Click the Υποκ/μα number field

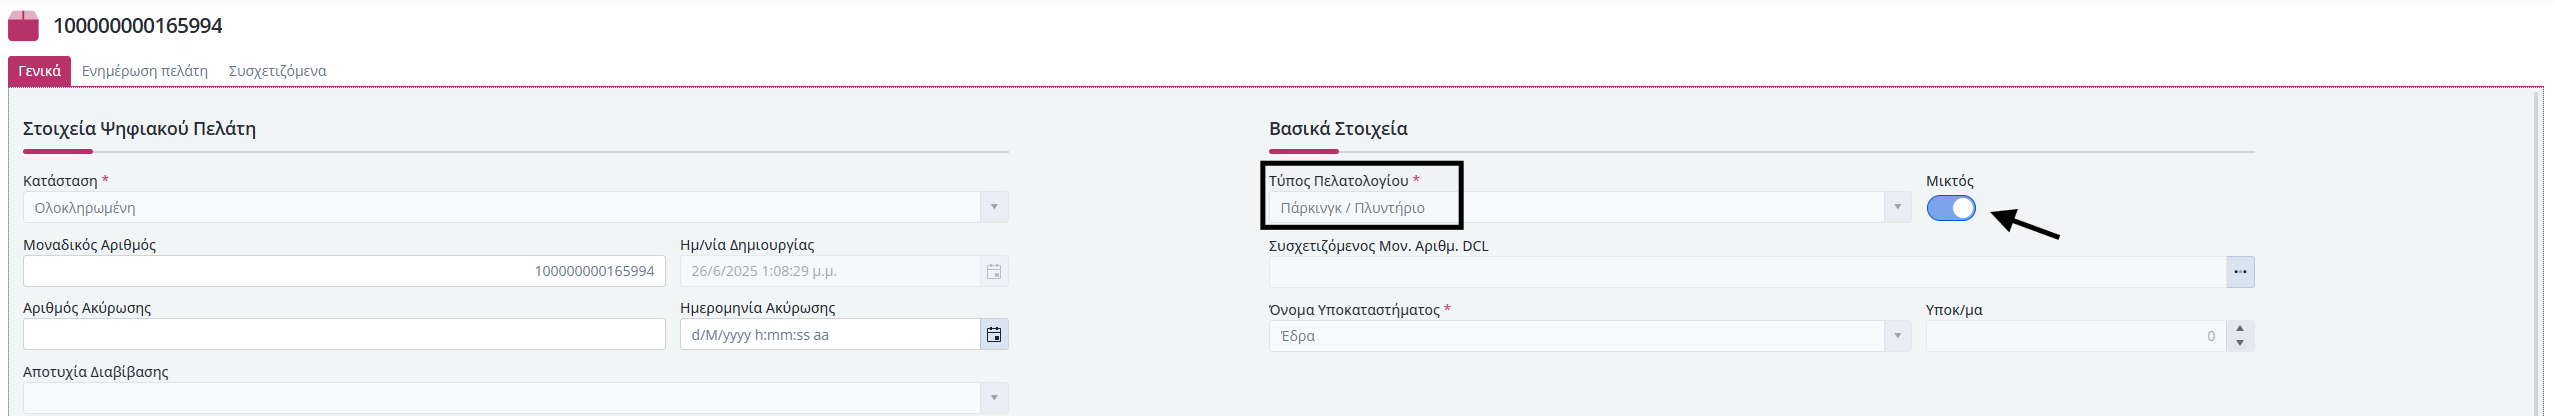[x=2076, y=336]
